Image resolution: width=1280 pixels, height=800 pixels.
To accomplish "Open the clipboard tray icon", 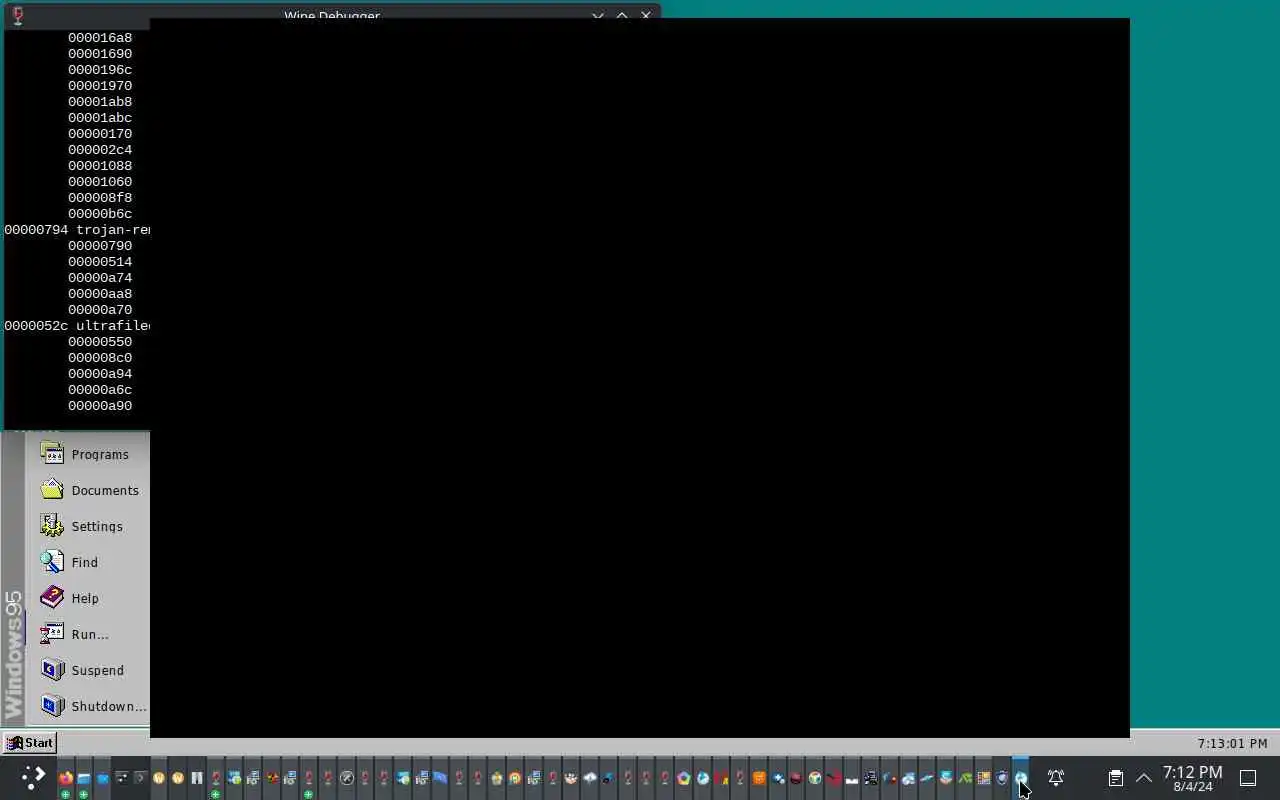I will coord(1116,778).
